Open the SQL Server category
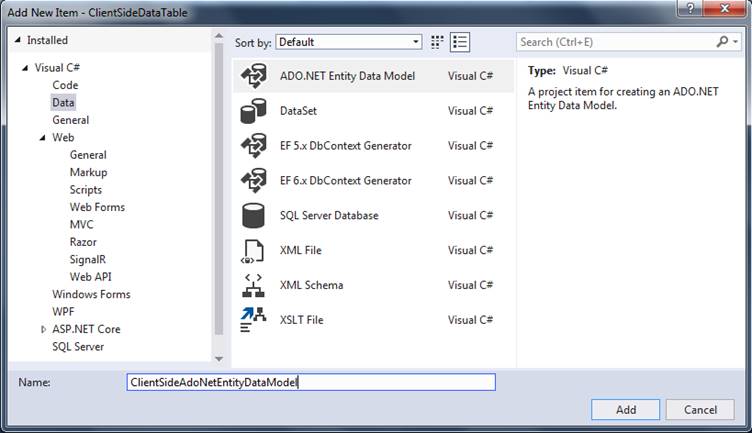Image resolution: width=752 pixels, height=433 pixels. coord(78,347)
